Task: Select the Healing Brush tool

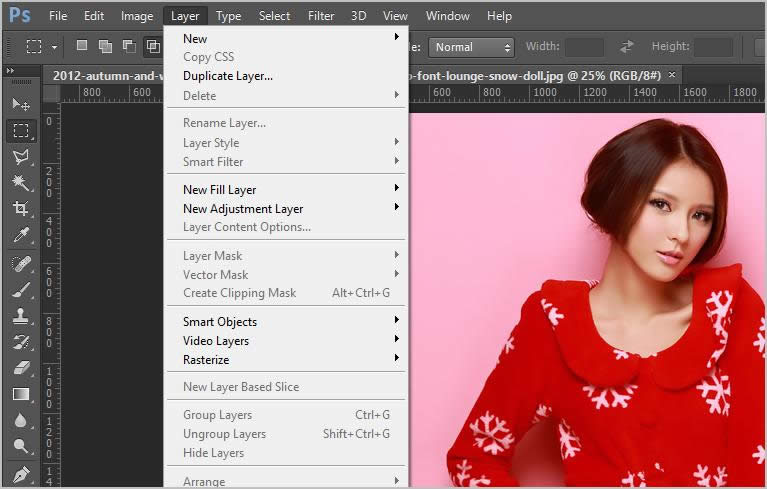Action: [x=20, y=264]
